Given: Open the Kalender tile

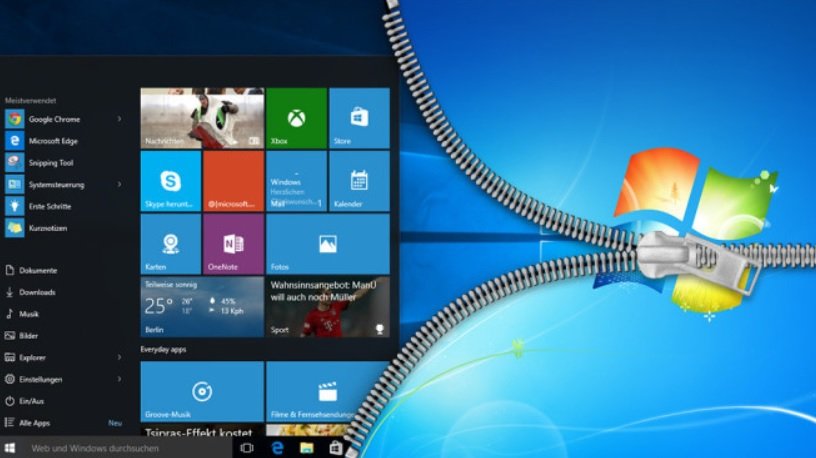Looking at the screenshot, I should pyautogui.click(x=359, y=181).
